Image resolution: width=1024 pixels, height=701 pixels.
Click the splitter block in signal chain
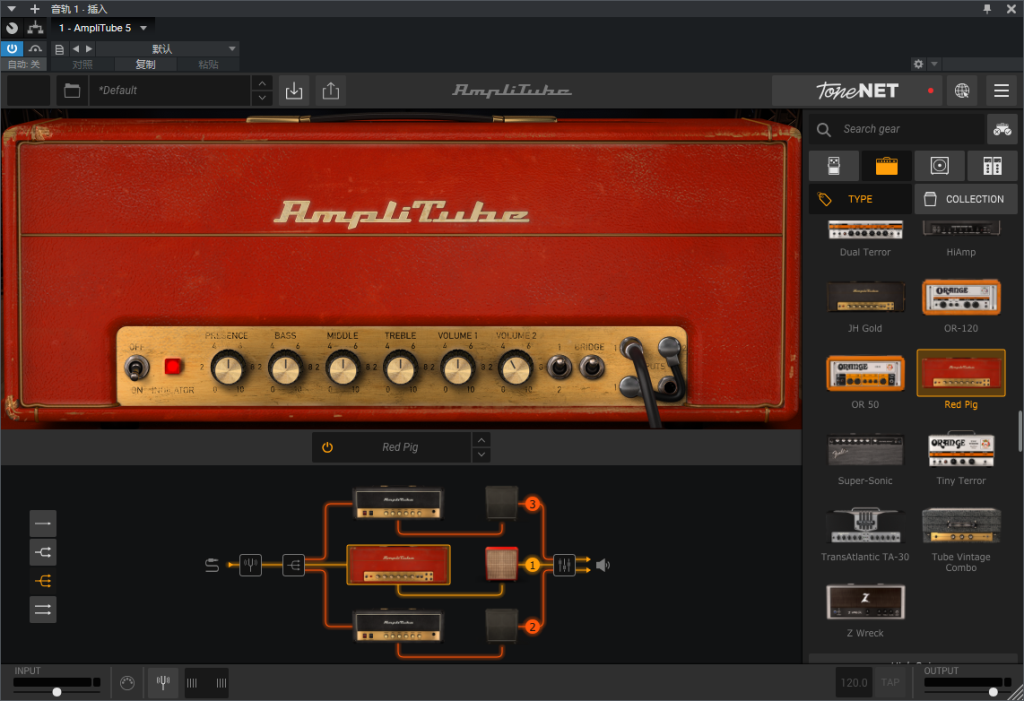coord(293,565)
